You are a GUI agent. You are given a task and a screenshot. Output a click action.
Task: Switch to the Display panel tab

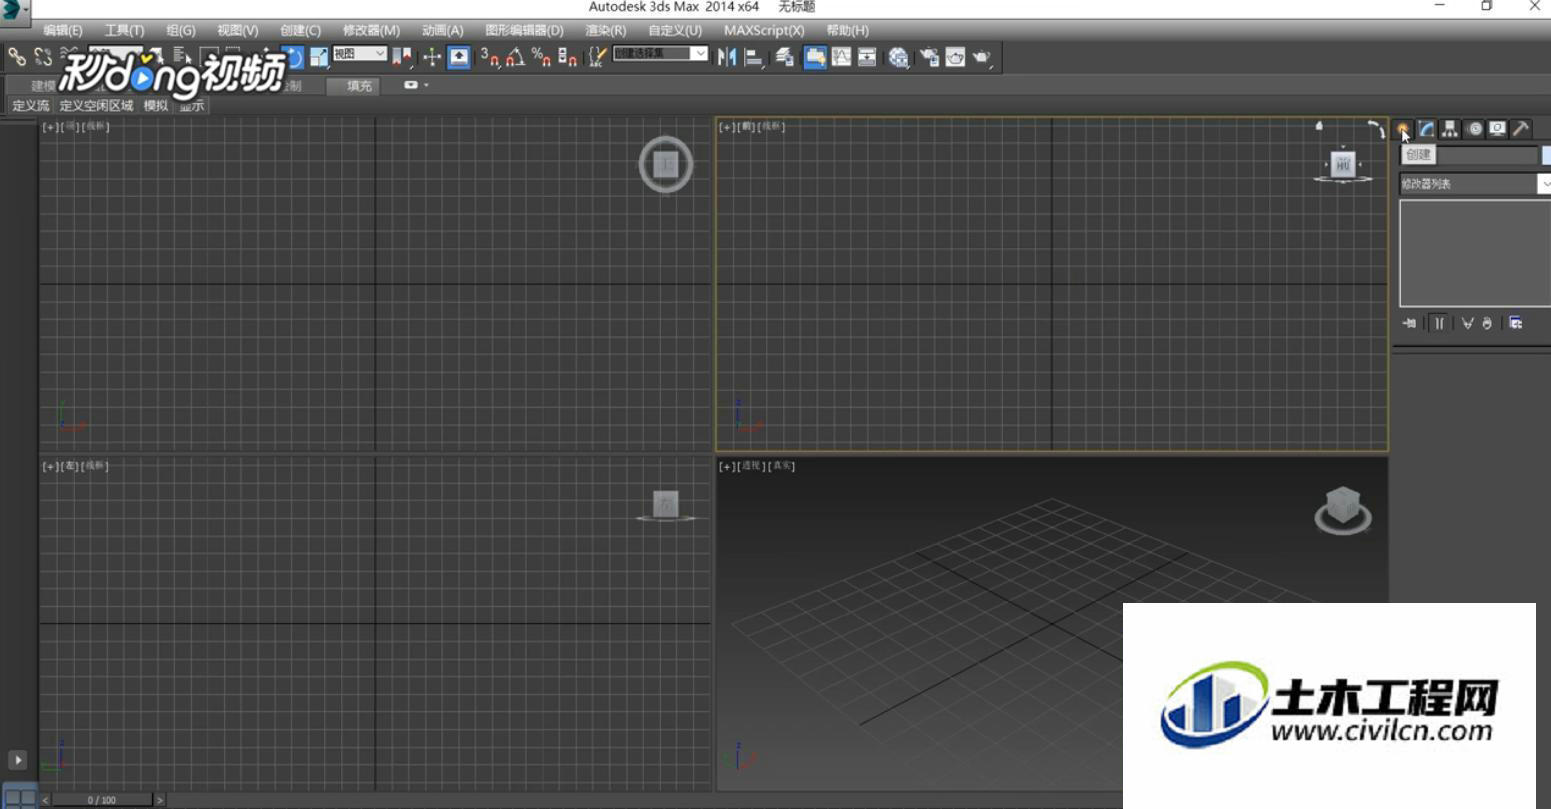coord(1497,129)
